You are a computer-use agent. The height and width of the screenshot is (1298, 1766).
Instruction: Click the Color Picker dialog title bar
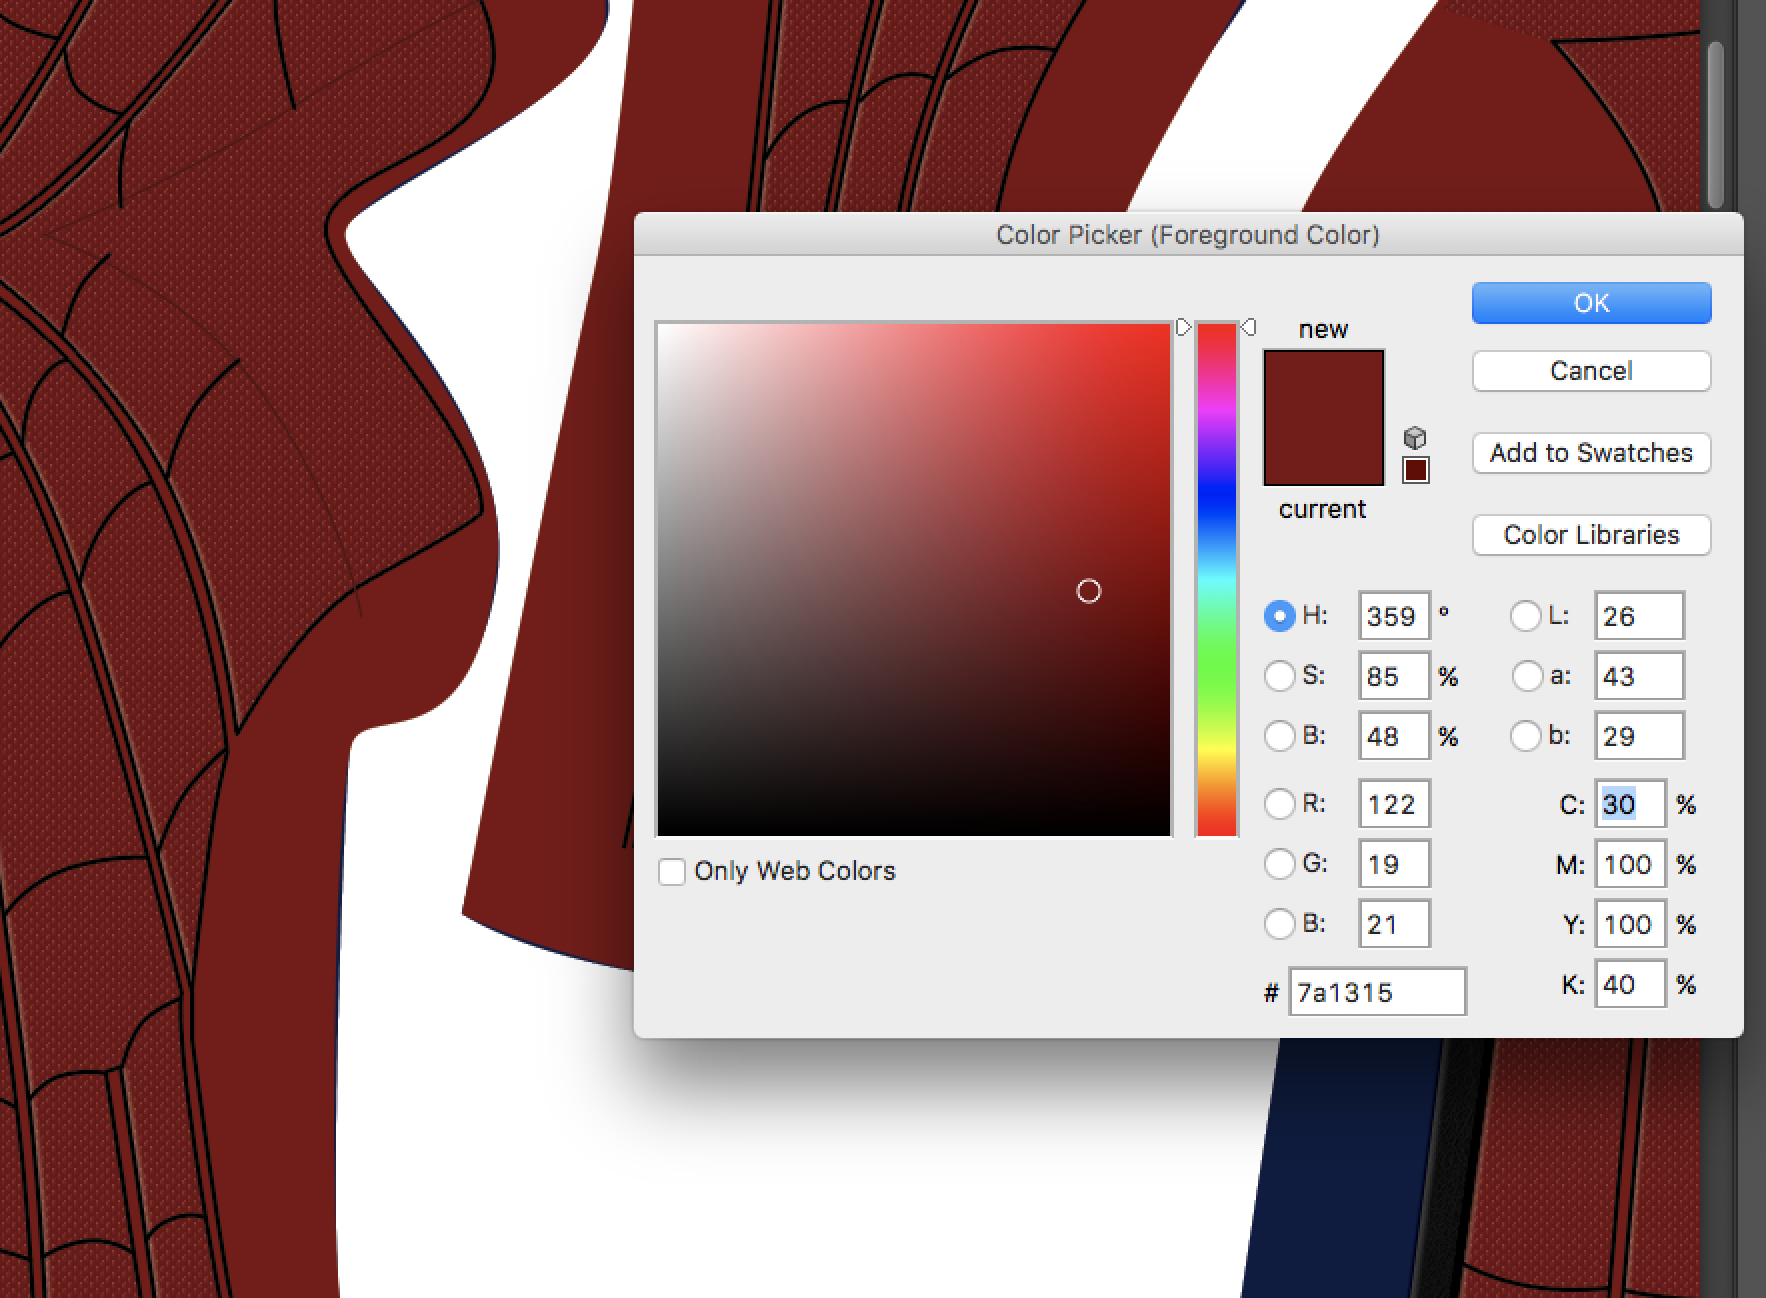pos(1188,235)
